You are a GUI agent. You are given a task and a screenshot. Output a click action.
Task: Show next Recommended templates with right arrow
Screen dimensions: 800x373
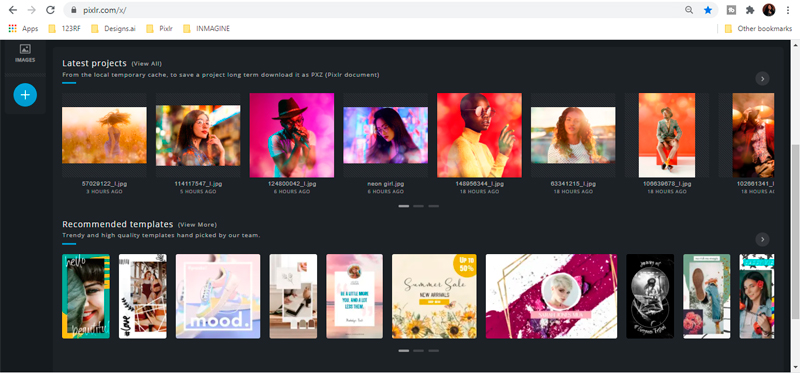762,239
